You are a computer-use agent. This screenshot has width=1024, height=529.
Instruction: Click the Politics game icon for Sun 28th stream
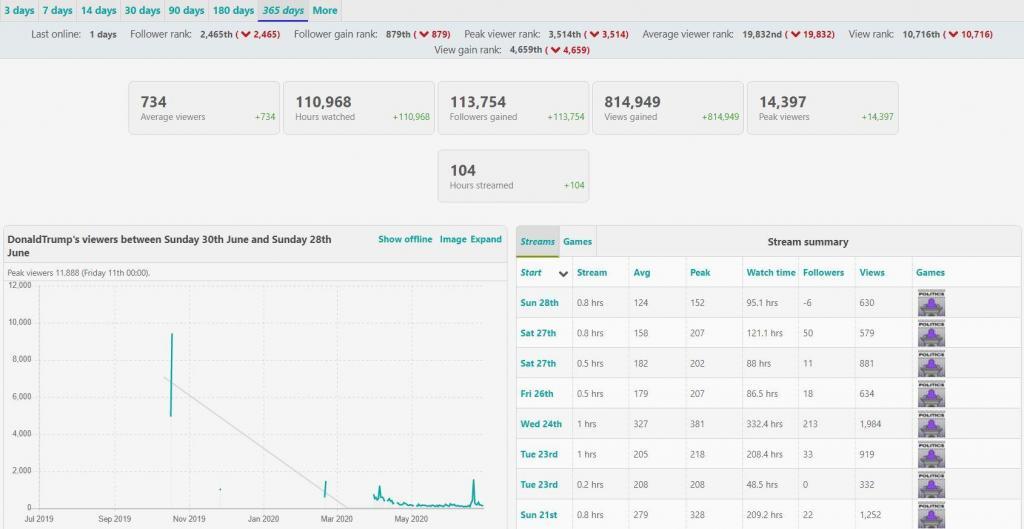point(931,303)
